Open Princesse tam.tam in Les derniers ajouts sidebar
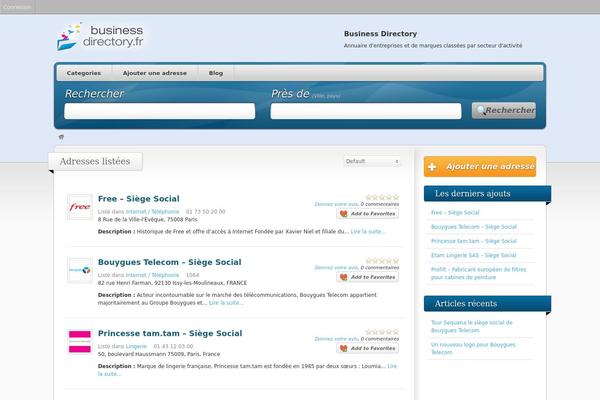The height and width of the screenshot is (400, 600). [474, 241]
